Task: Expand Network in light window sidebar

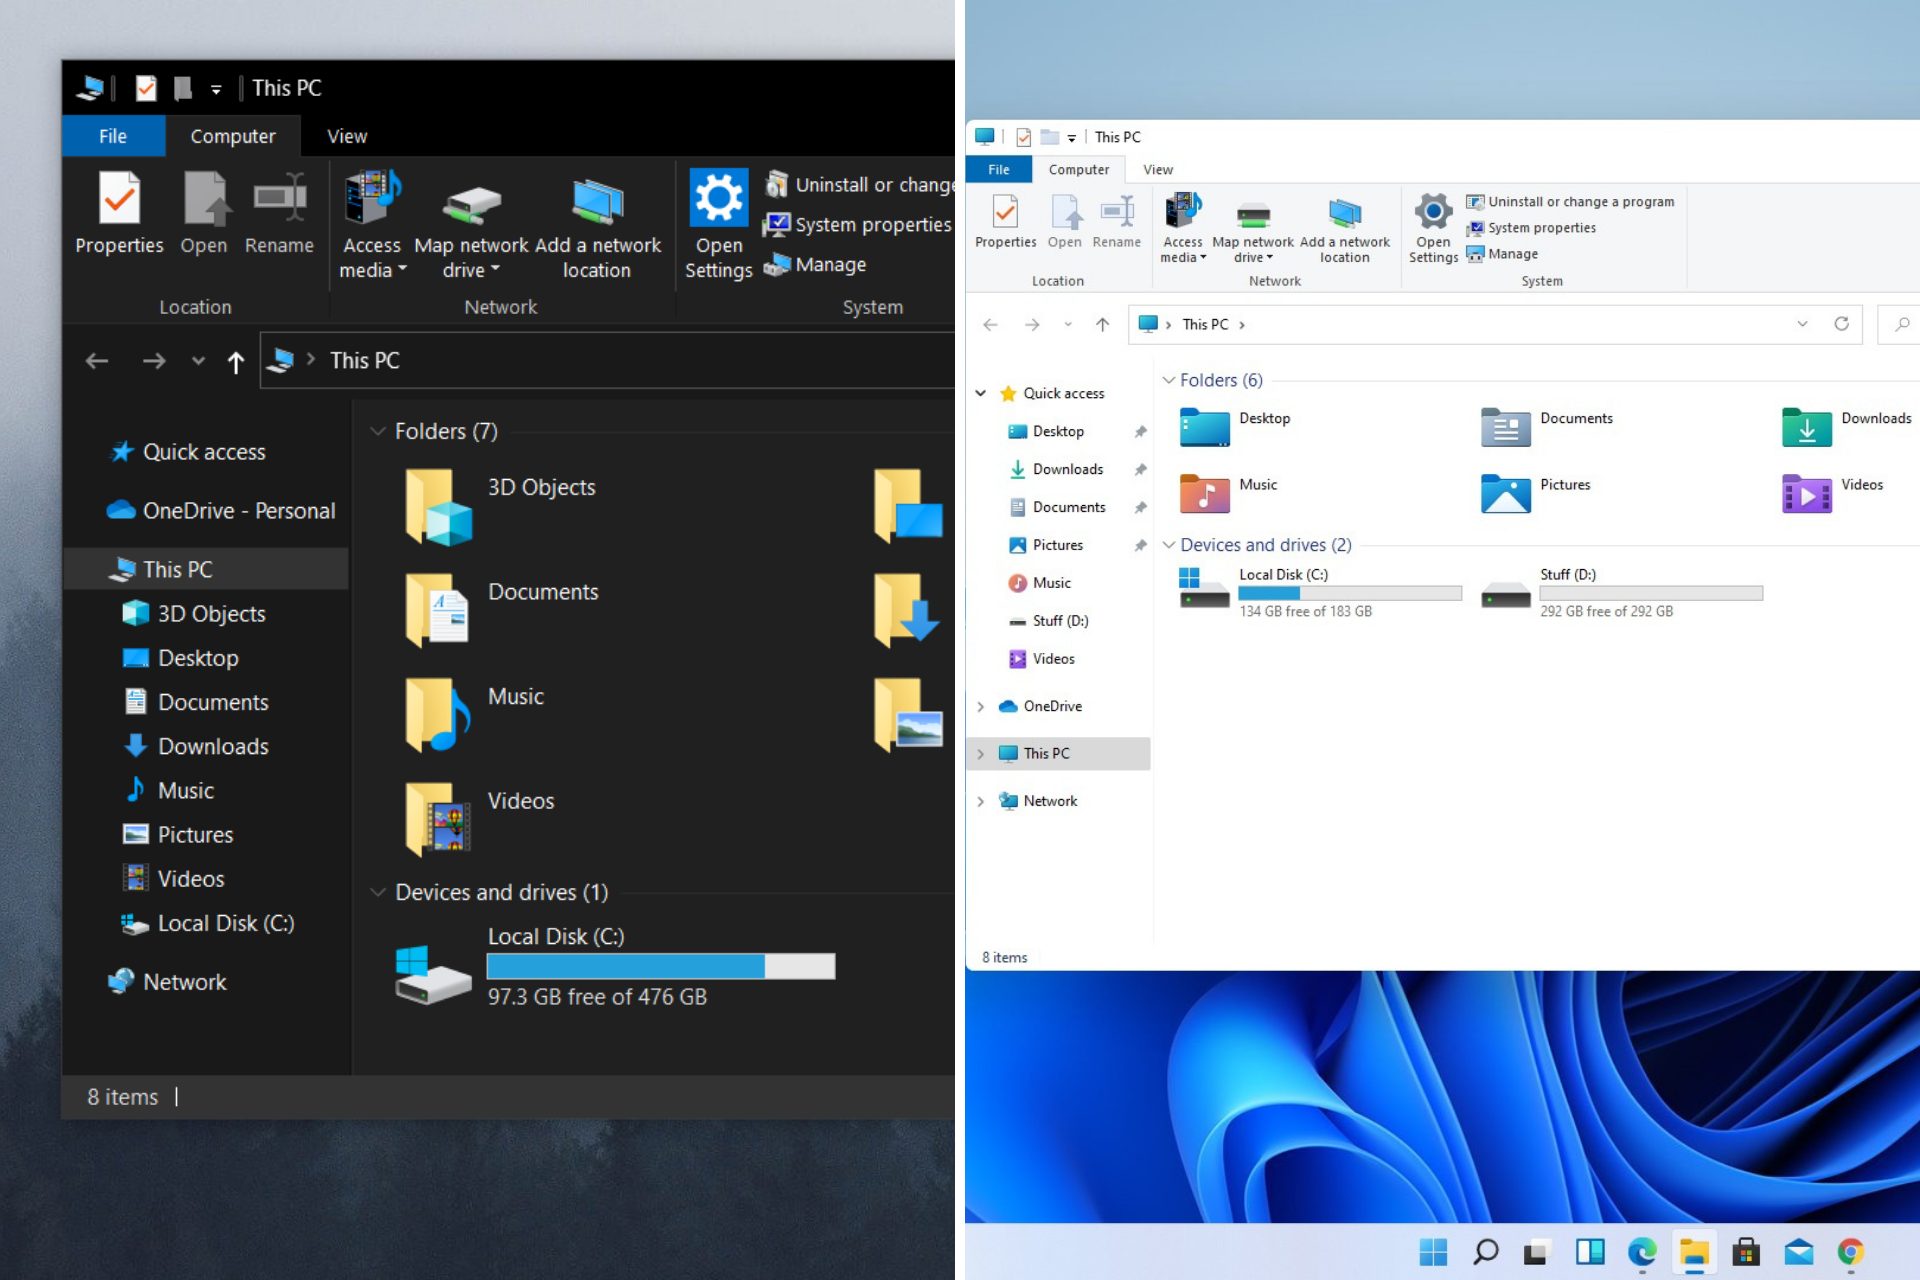Action: (x=981, y=801)
